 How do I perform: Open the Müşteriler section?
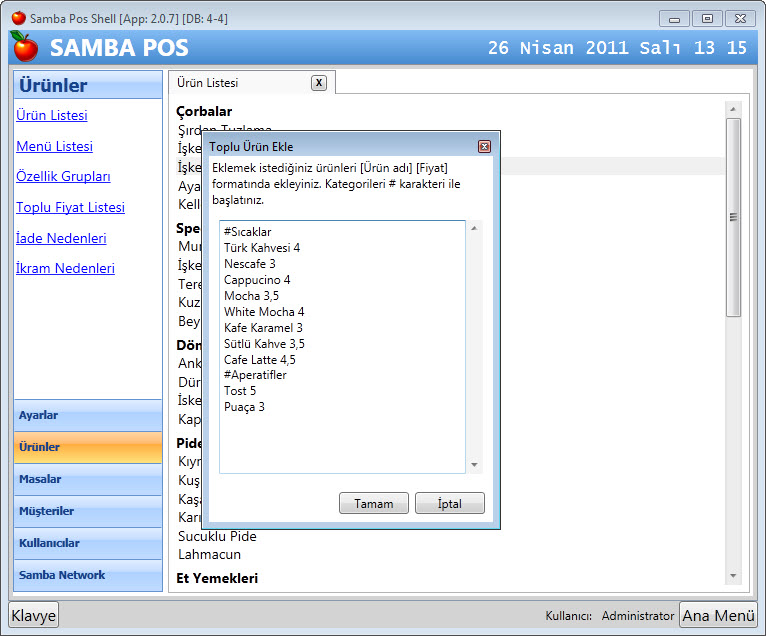click(x=87, y=511)
